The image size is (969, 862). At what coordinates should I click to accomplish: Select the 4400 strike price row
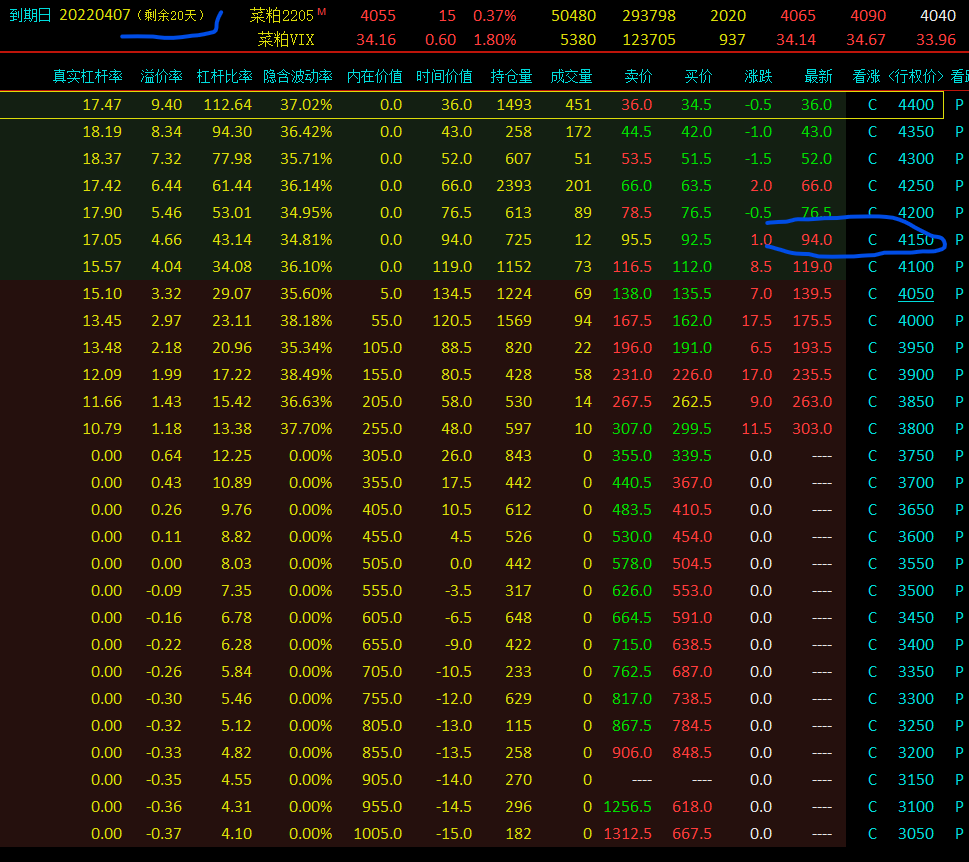(915, 105)
